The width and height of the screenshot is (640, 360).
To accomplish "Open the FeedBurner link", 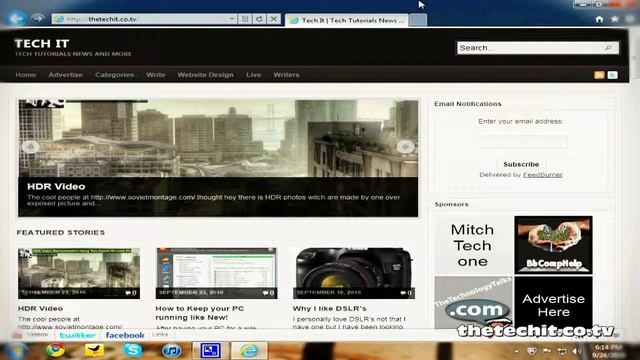I will [543, 175].
